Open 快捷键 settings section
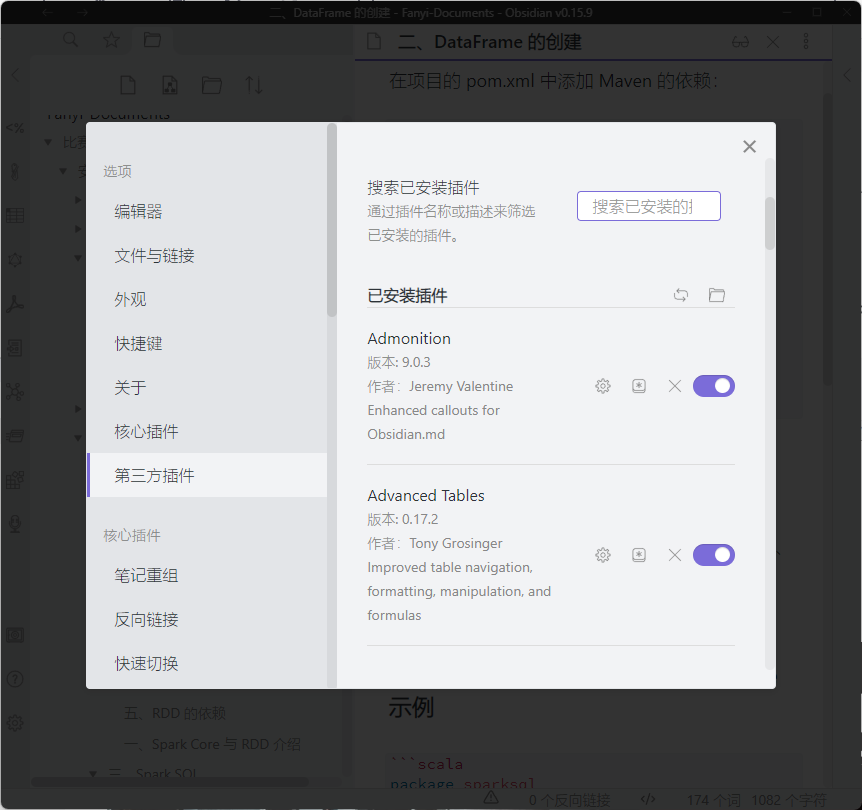Screen dimensions: 862x810 (x=207, y=344)
